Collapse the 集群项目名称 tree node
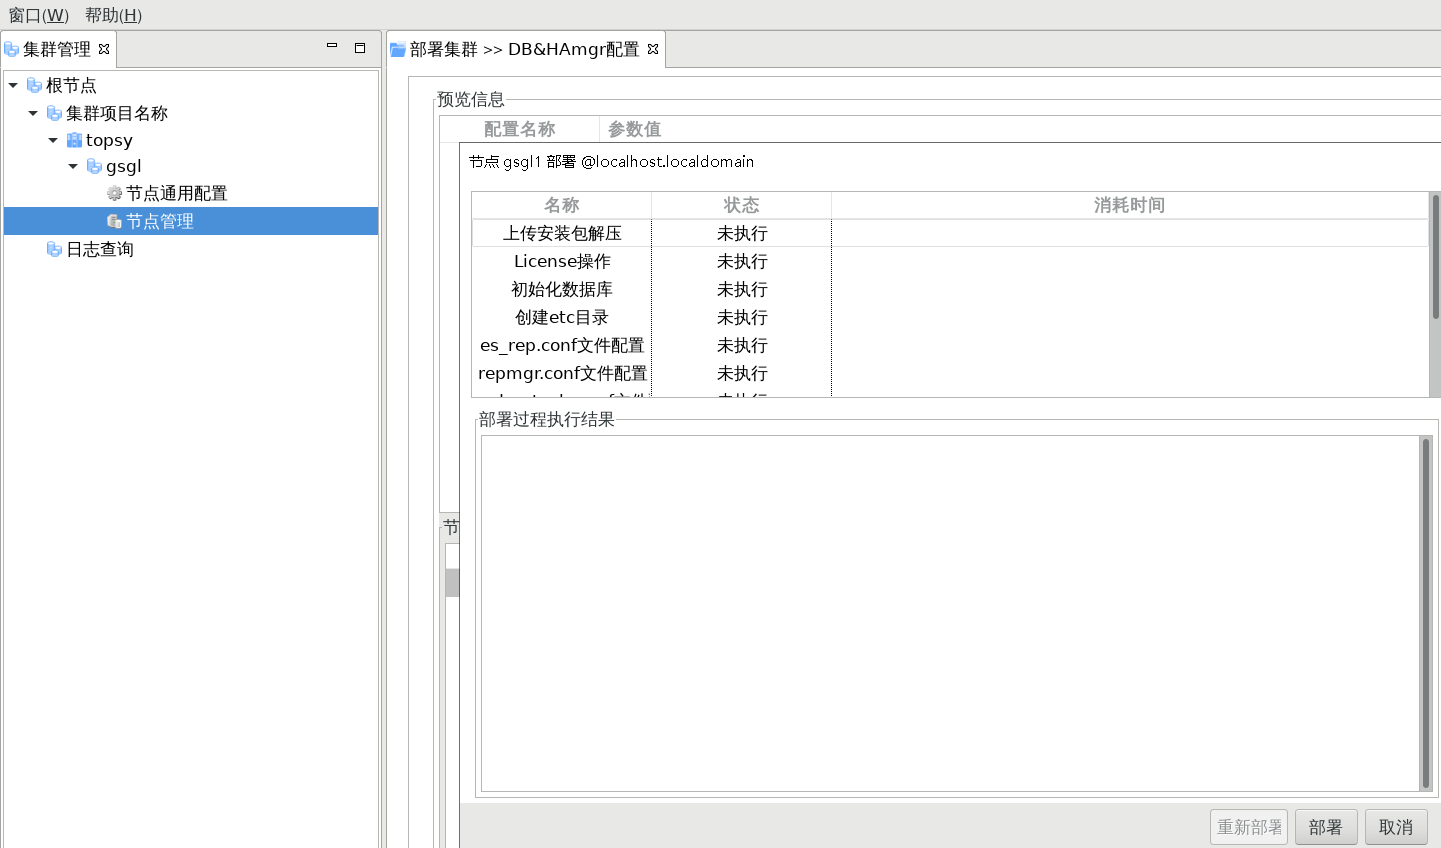This screenshot has width=1441, height=848. coord(33,113)
